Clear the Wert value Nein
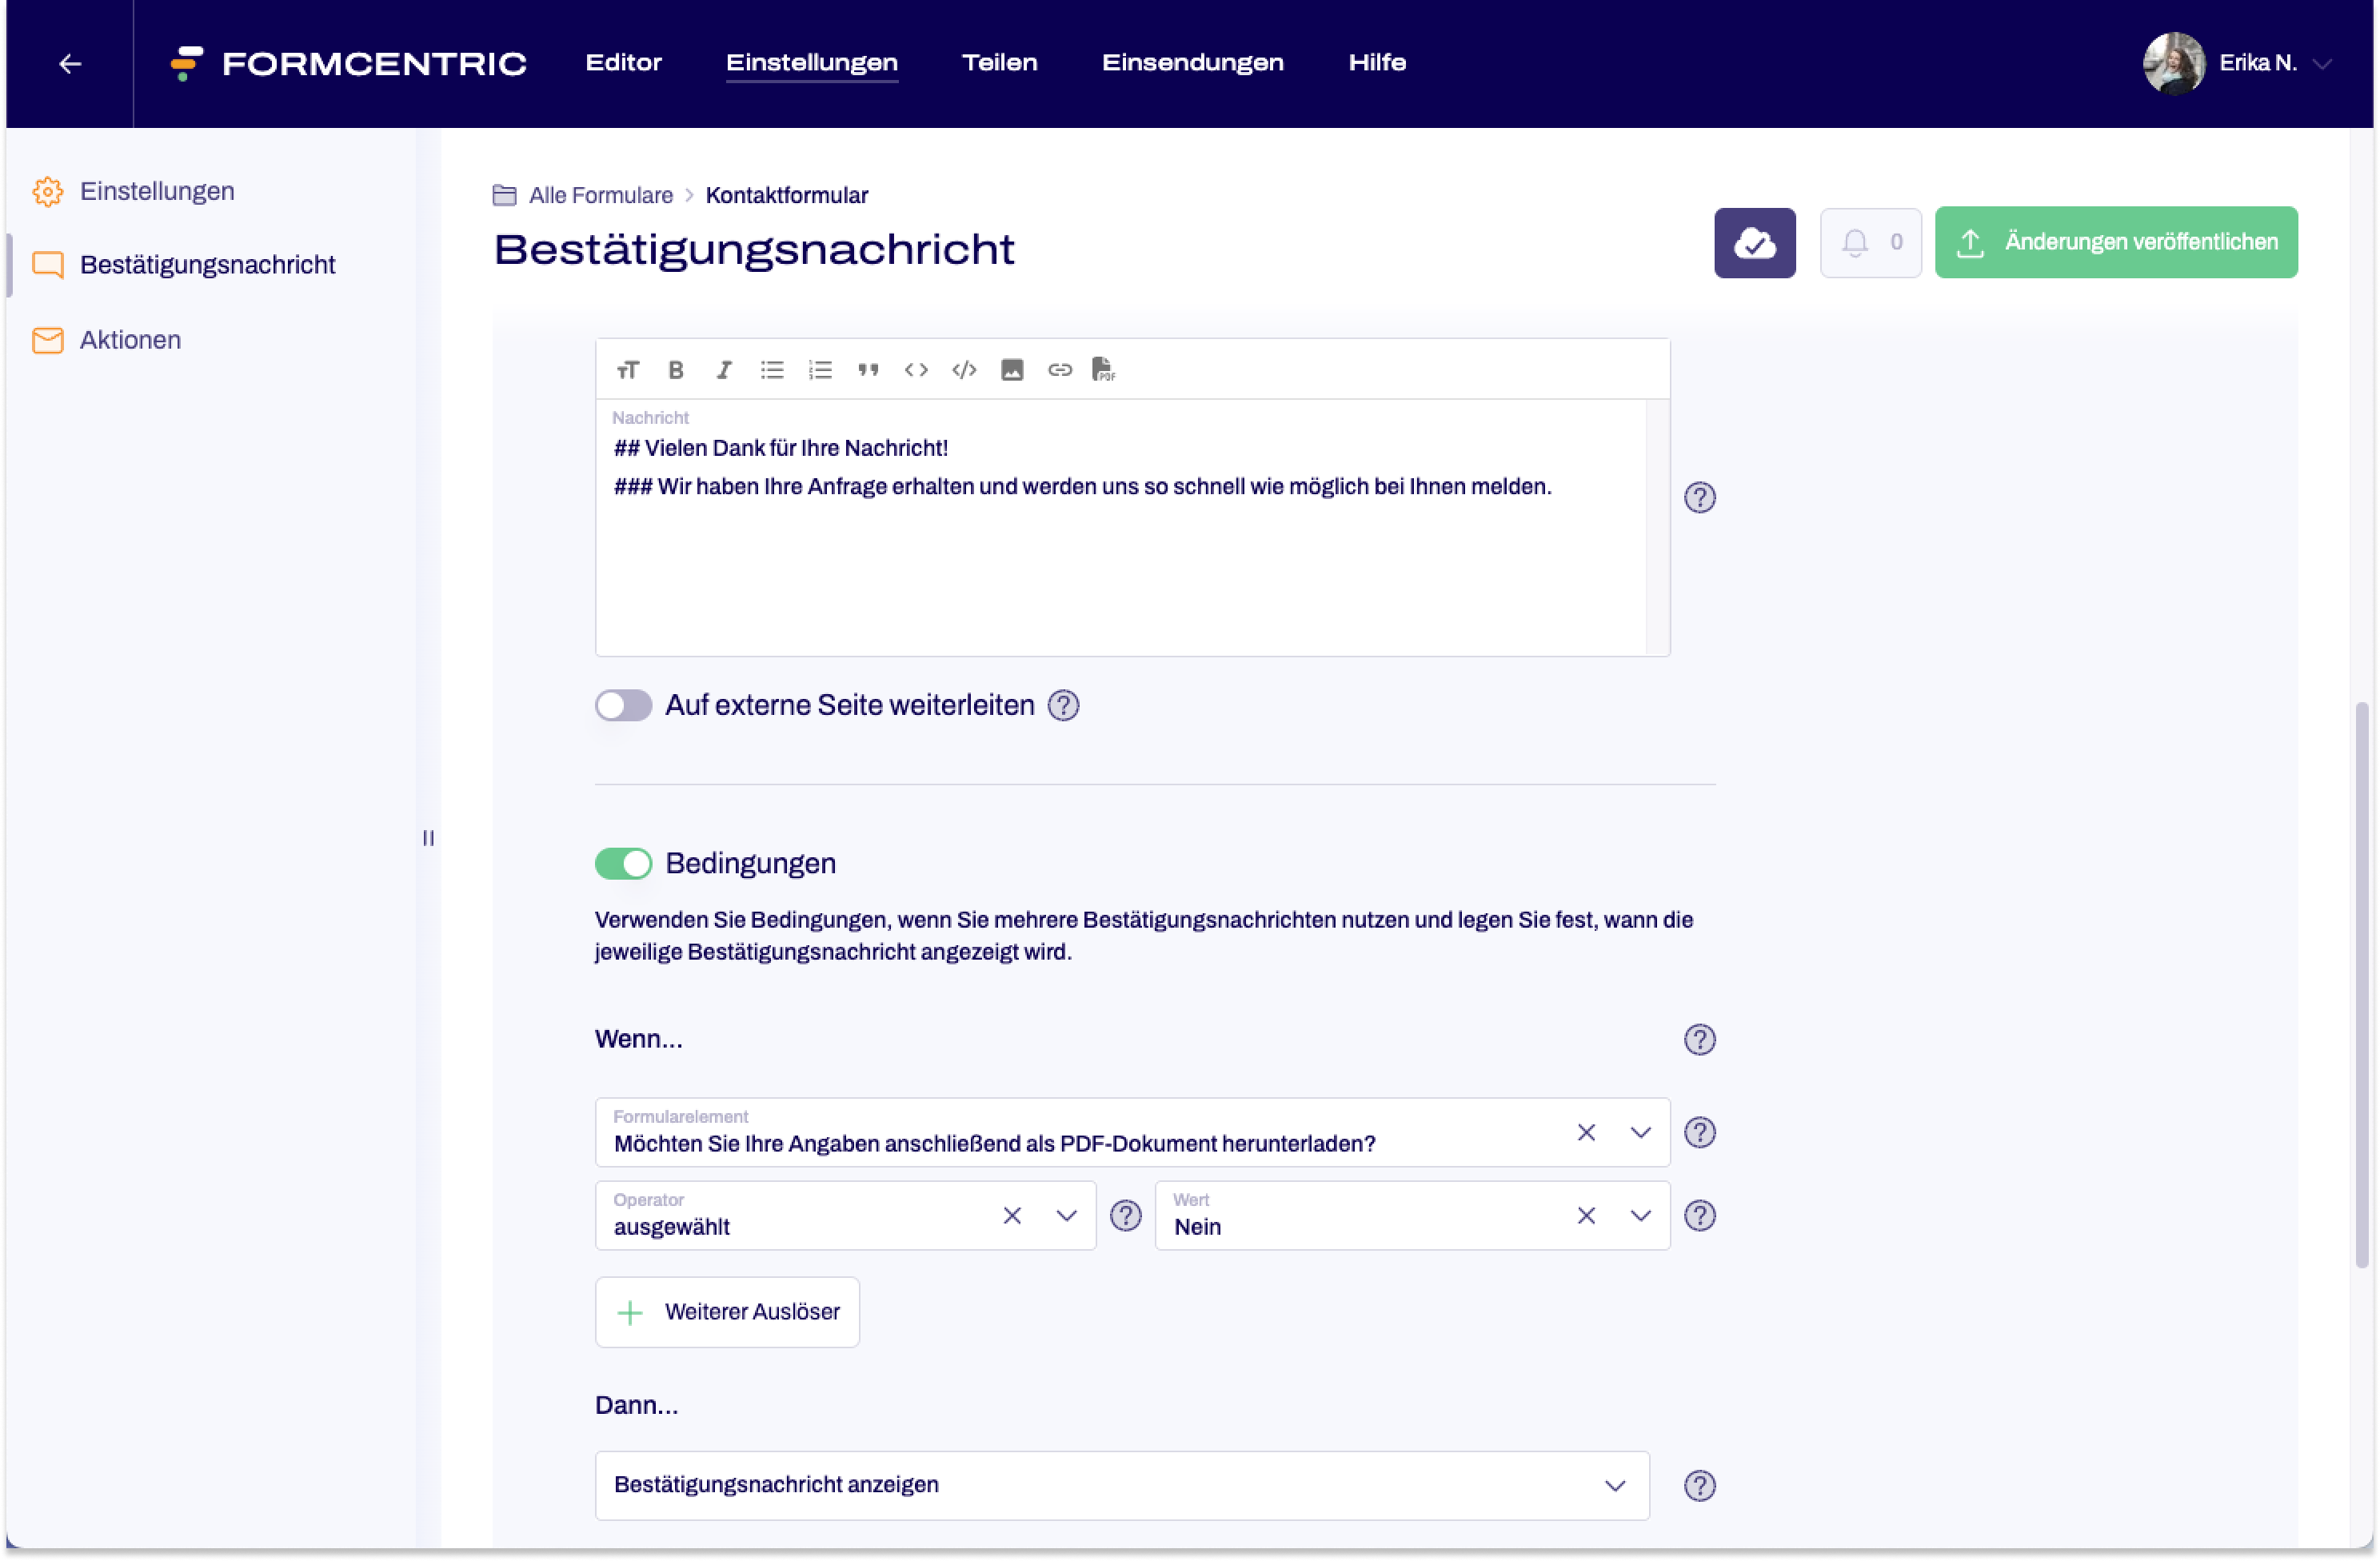Screen dimensions: 2380x1561 (x=1587, y=1216)
